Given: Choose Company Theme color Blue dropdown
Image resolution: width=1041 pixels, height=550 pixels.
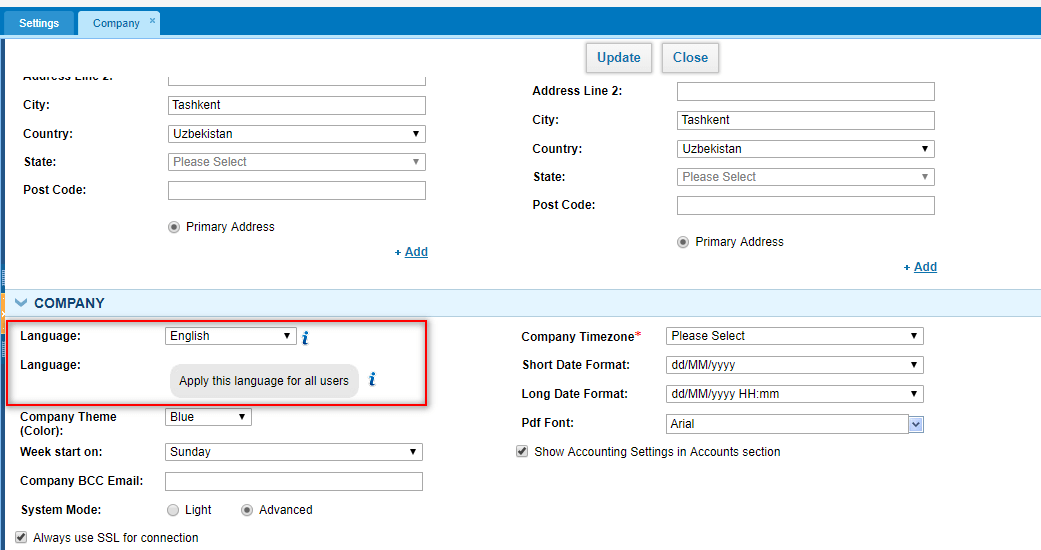Looking at the screenshot, I should pos(208,417).
